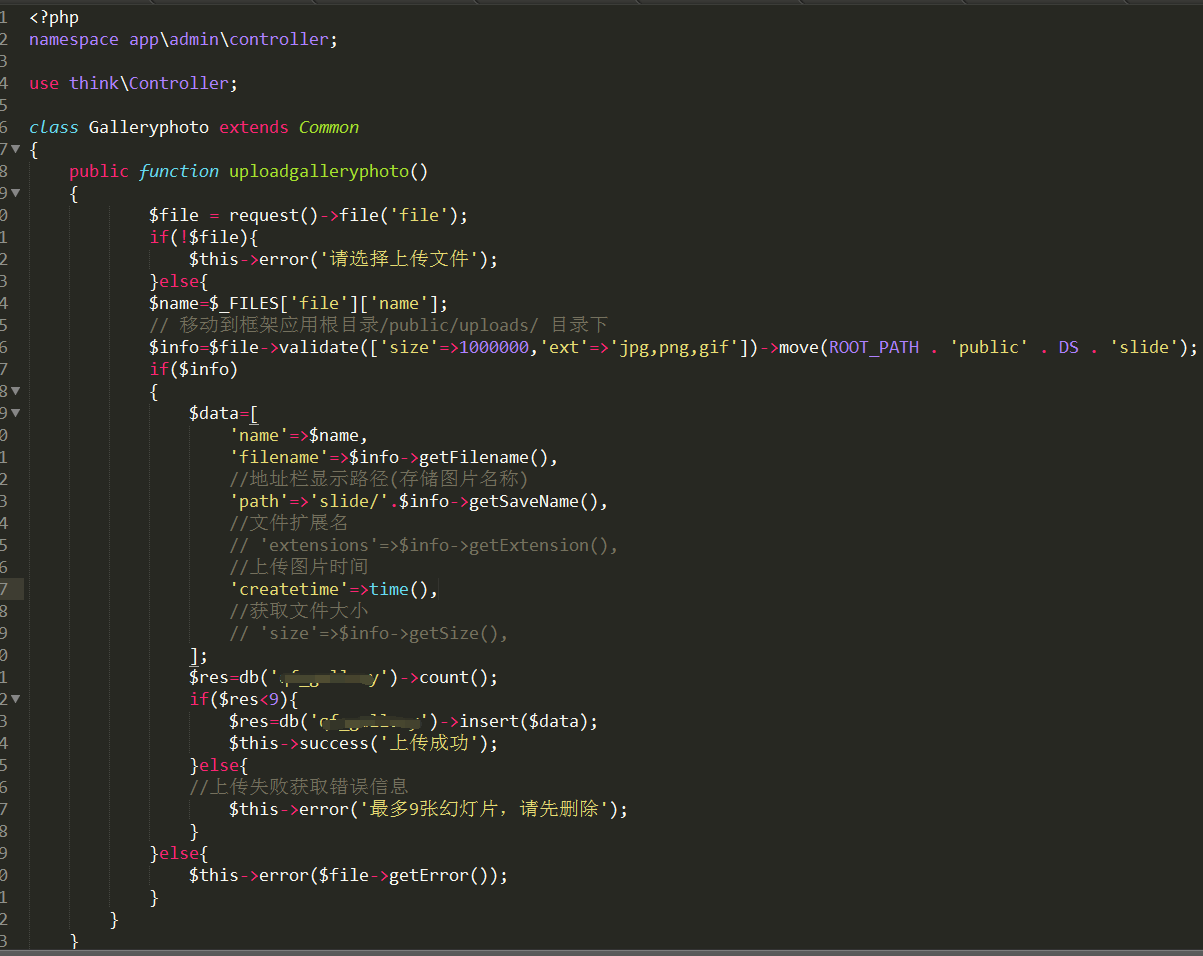Image resolution: width=1203 pixels, height=956 pixels.
Task: Click the <?php opening tag
Action: (54, 17)
